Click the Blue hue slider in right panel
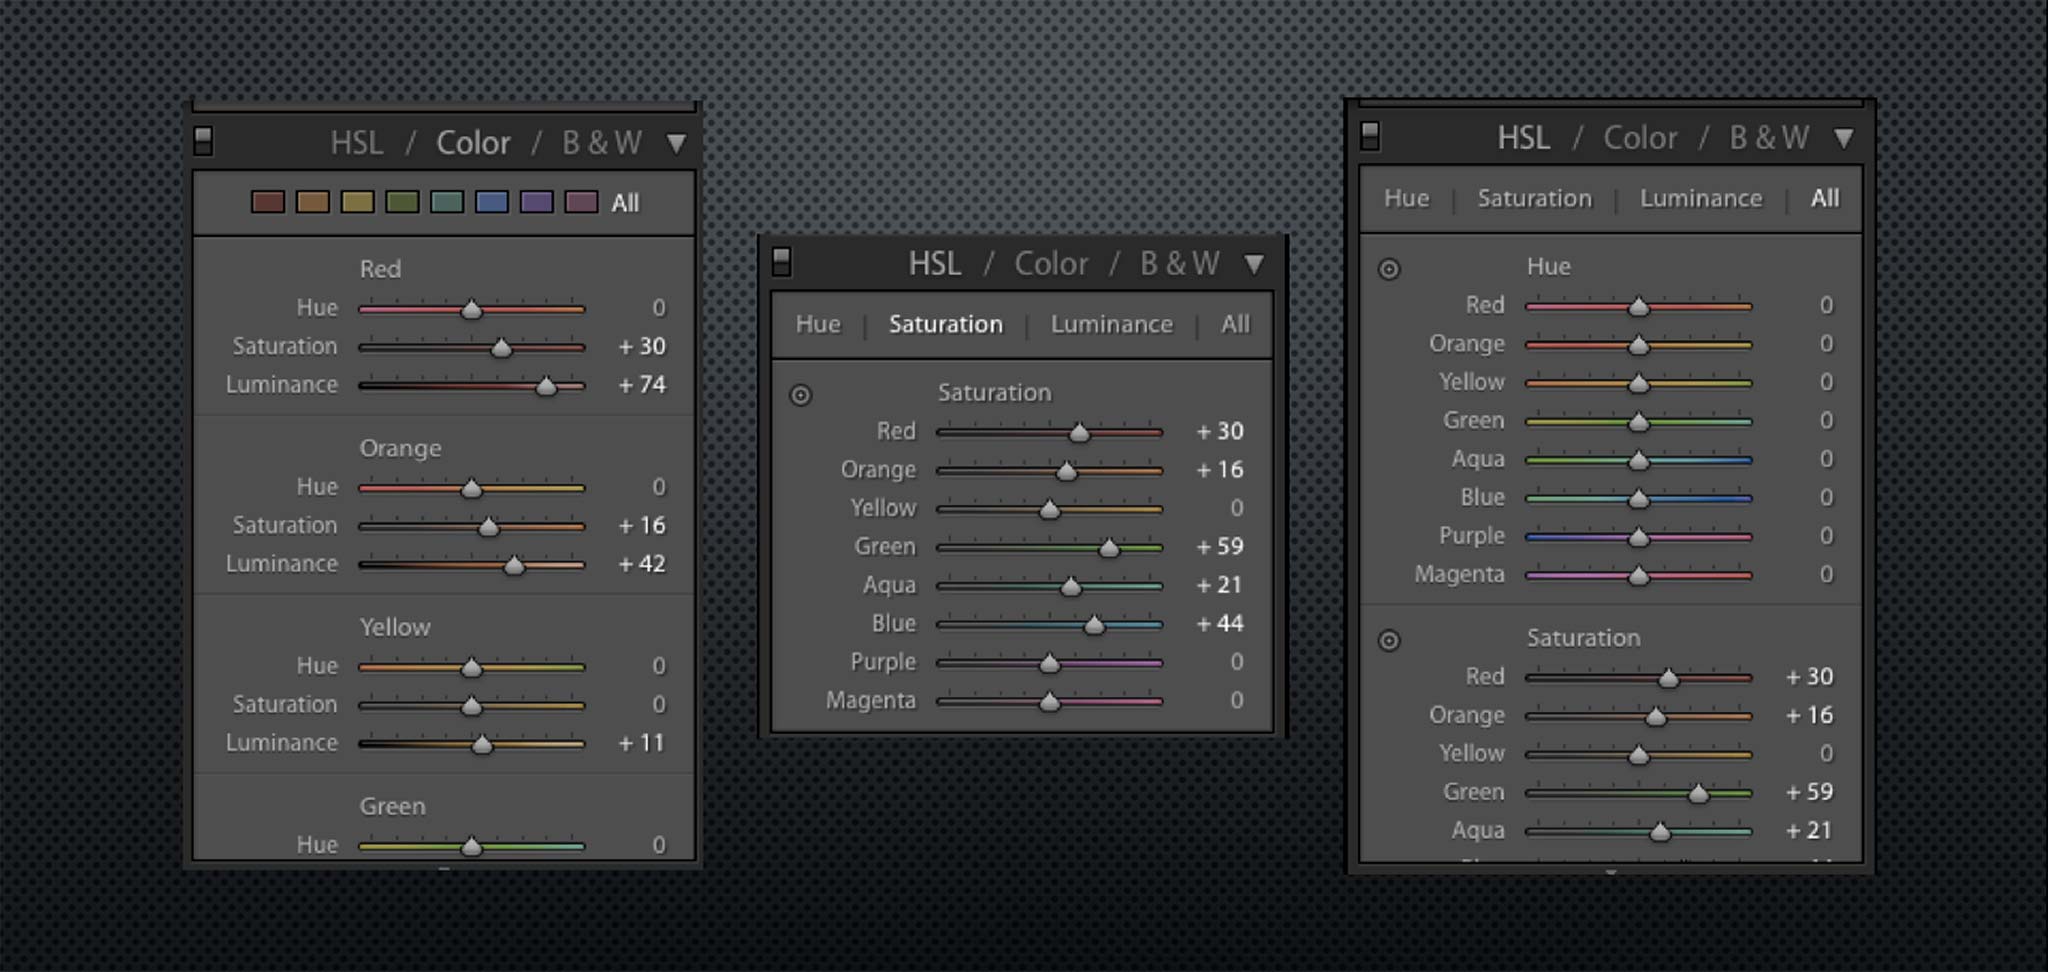The image size is (2048, 972). point(1638,498)
